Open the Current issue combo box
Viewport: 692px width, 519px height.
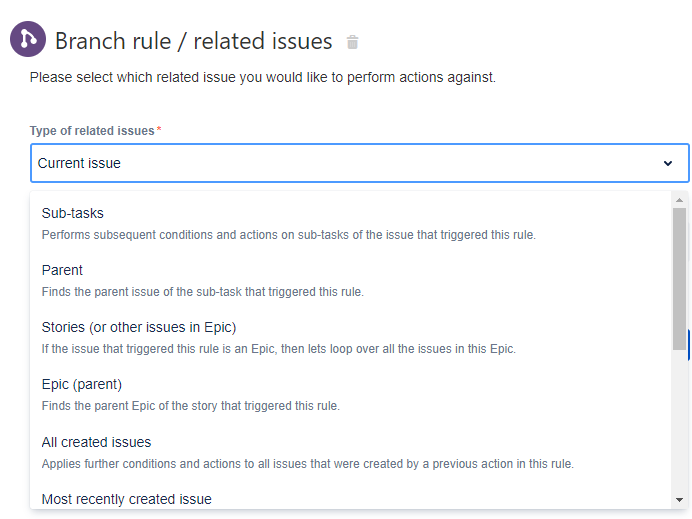pos(359,163)
